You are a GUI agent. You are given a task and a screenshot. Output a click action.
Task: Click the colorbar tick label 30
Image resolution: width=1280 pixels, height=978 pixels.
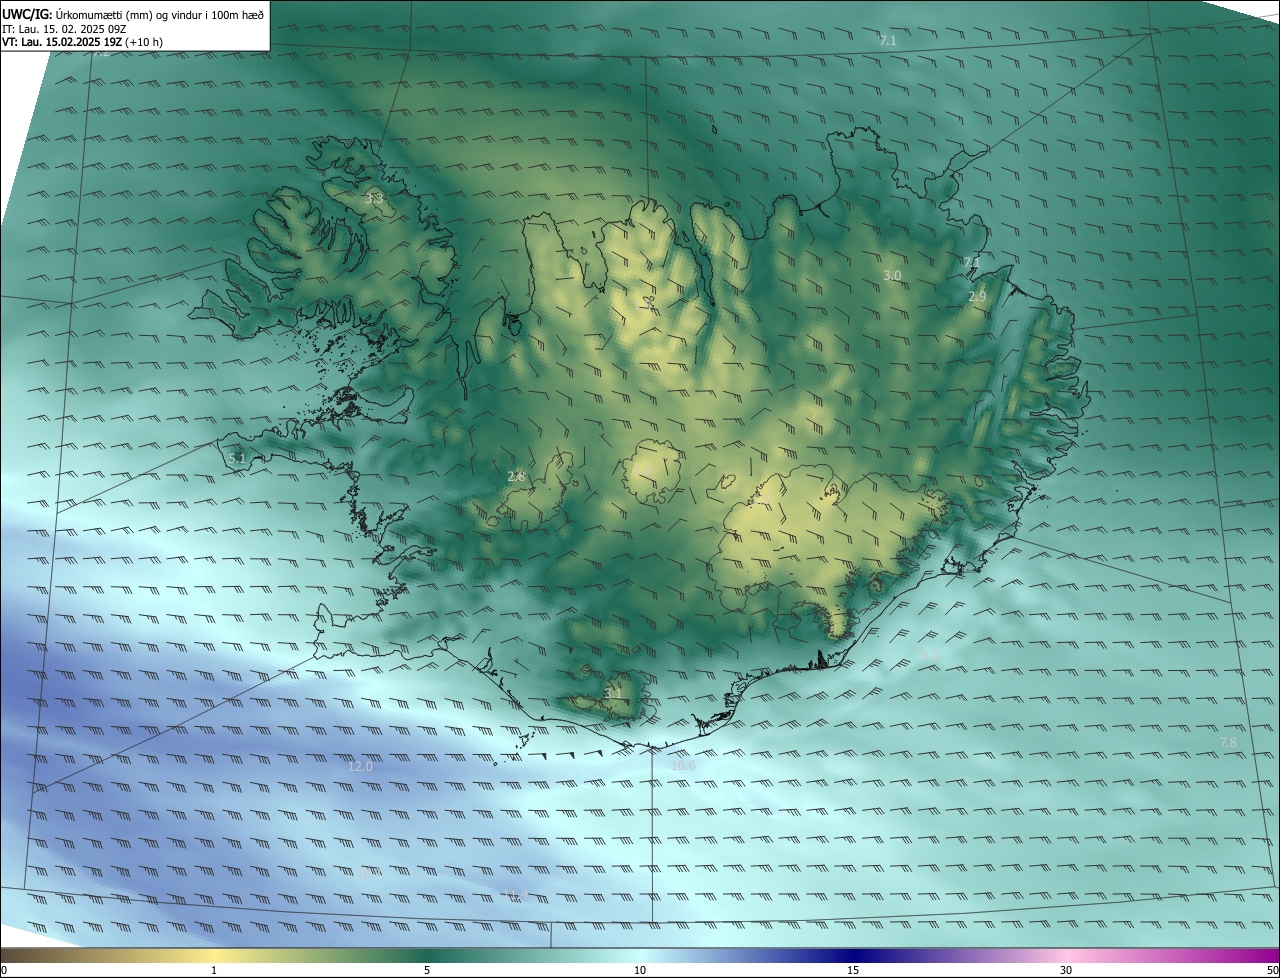tap(1066, 970)
